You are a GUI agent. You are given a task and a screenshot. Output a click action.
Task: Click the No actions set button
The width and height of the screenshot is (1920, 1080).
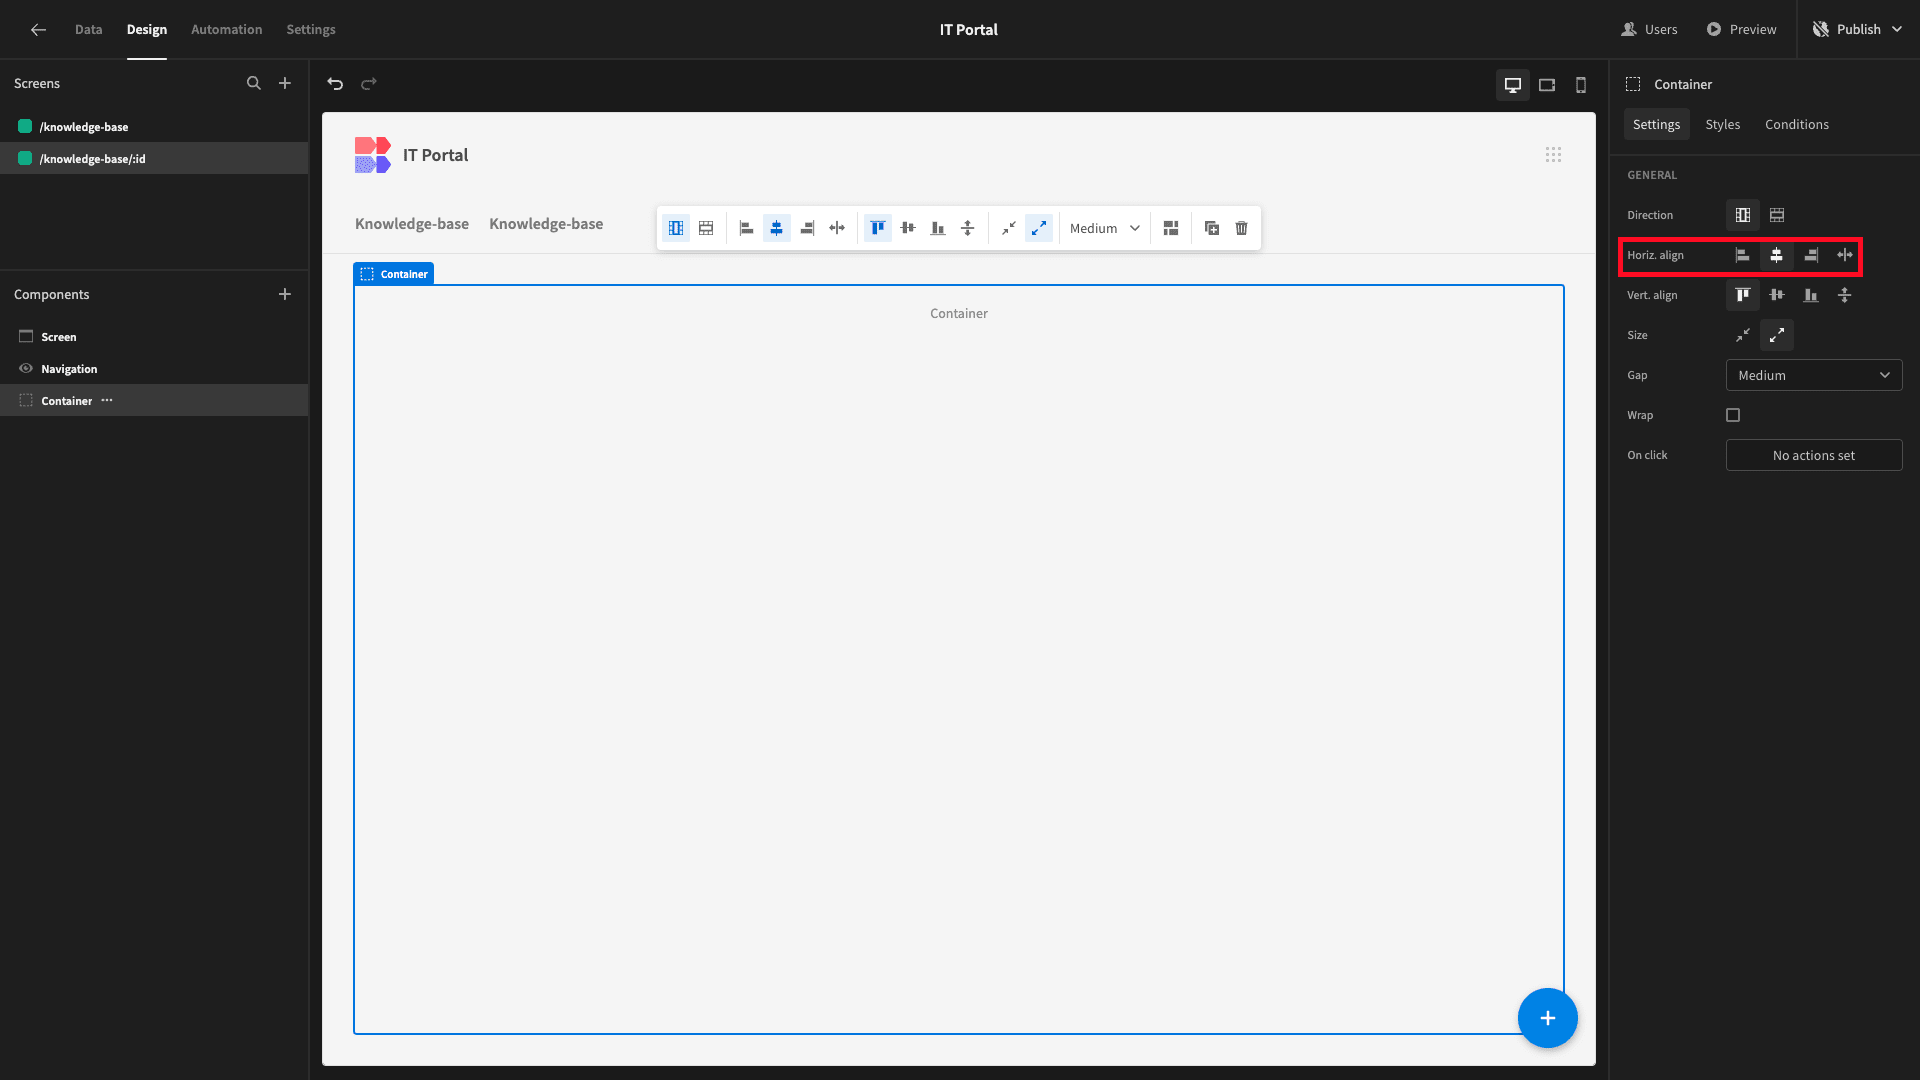point(1814,455)
